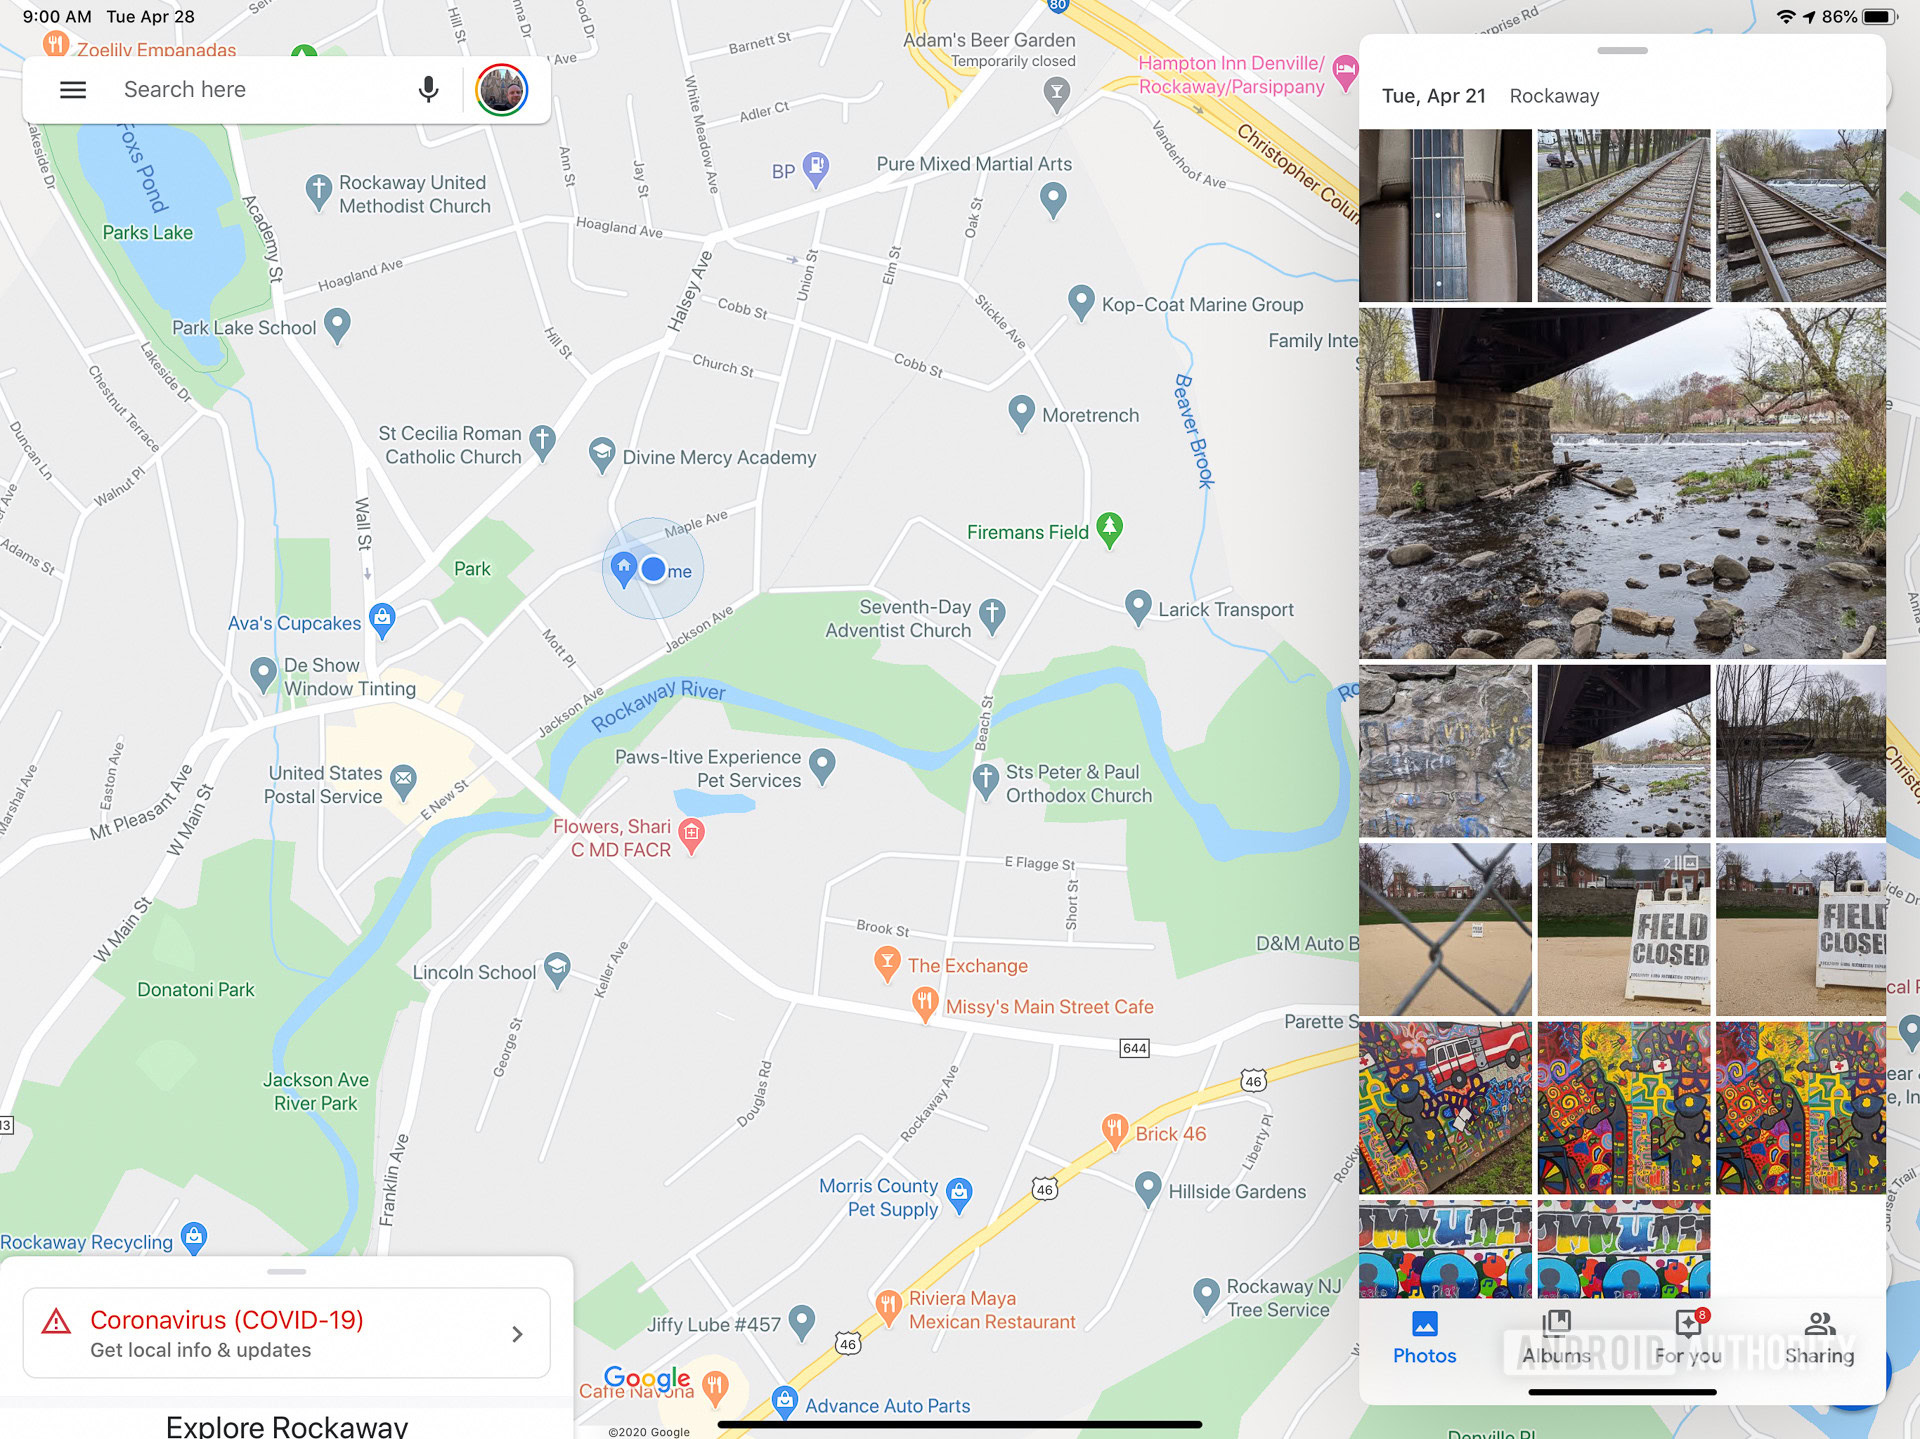Switch to the Albums tab
Viewport: 1920px width, 1439px height.
pos(1556,1338)
